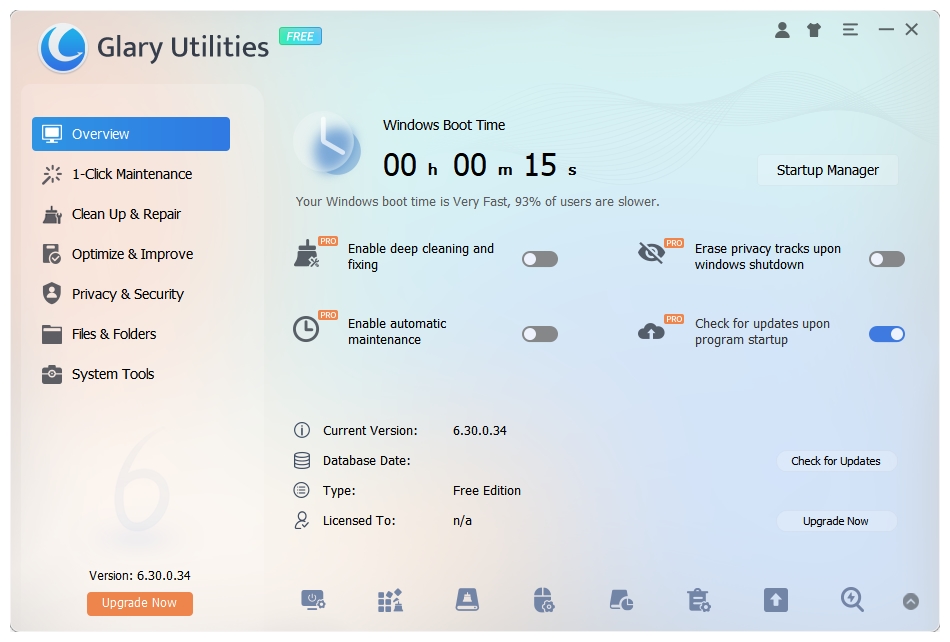Open the startup manager monitor icon in bottom toolbar
This screenshot has height=642, width=950.
(313, 600)
